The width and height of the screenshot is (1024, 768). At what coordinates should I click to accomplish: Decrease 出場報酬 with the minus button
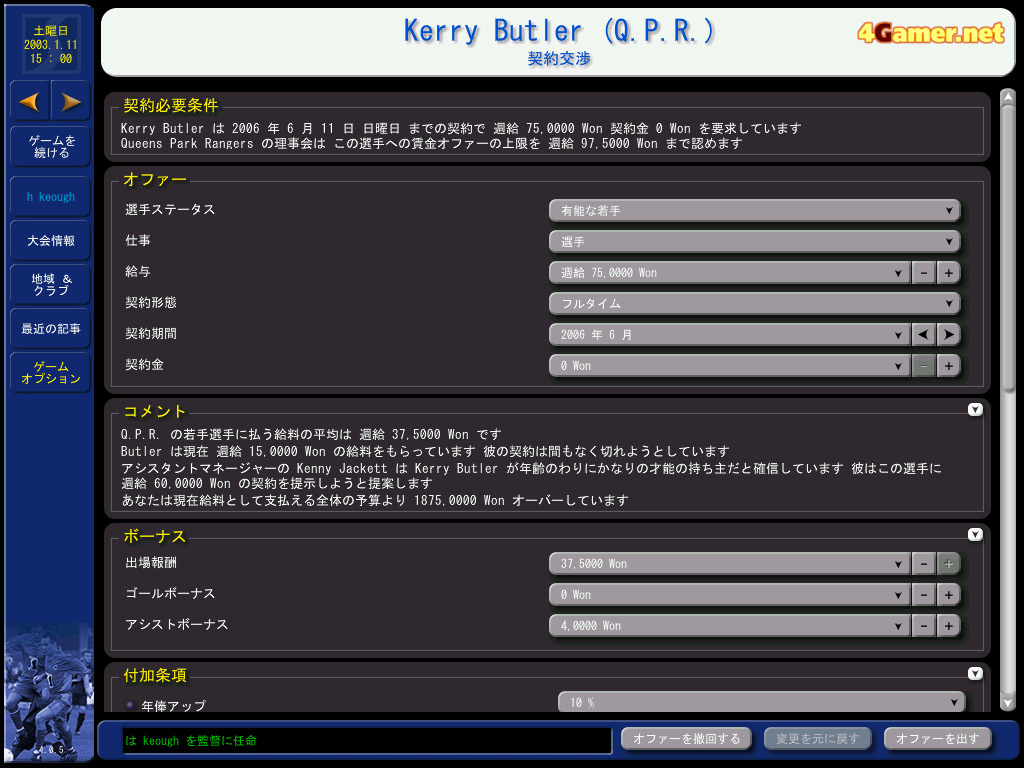coord(923,564)
